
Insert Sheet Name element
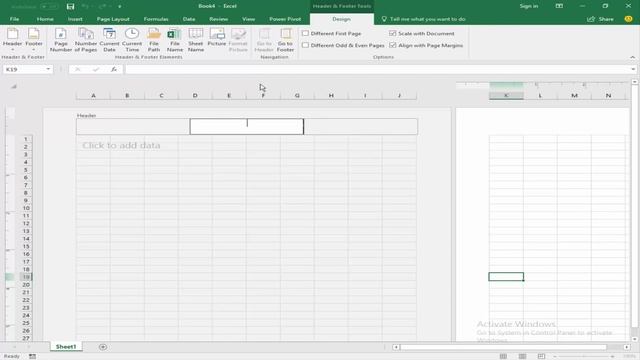196,40
